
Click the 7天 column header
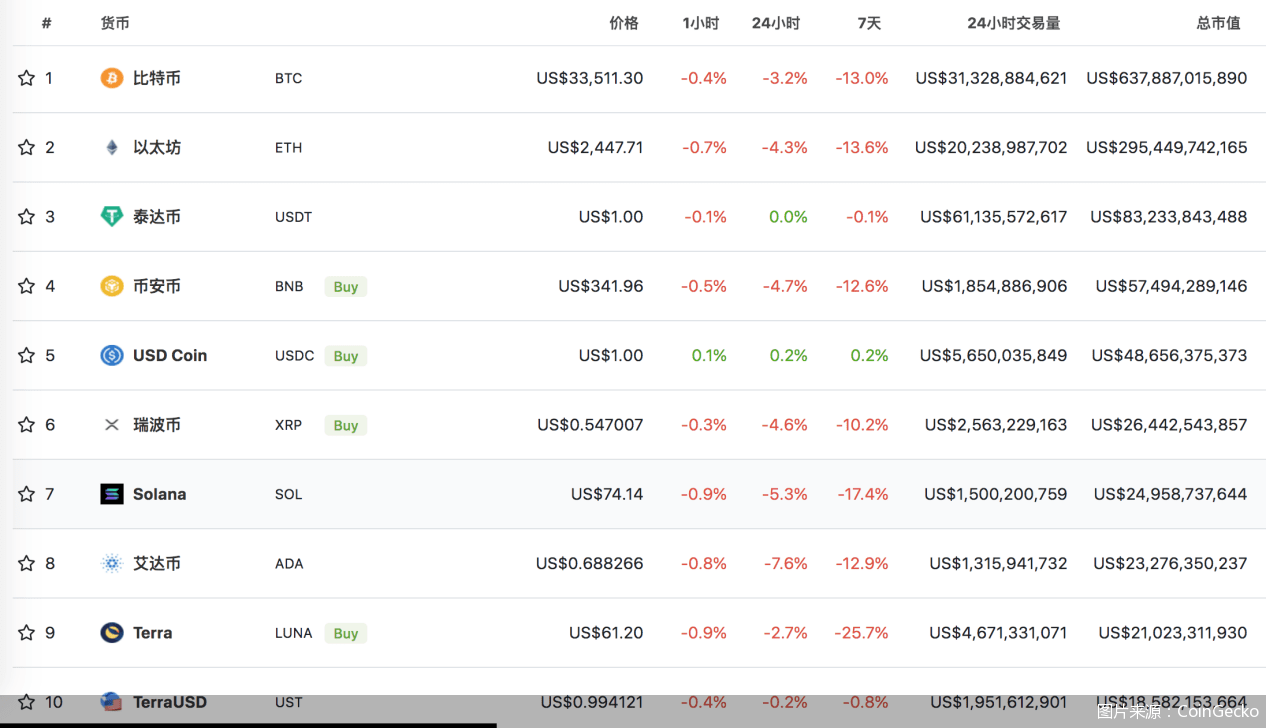(869, 23)
